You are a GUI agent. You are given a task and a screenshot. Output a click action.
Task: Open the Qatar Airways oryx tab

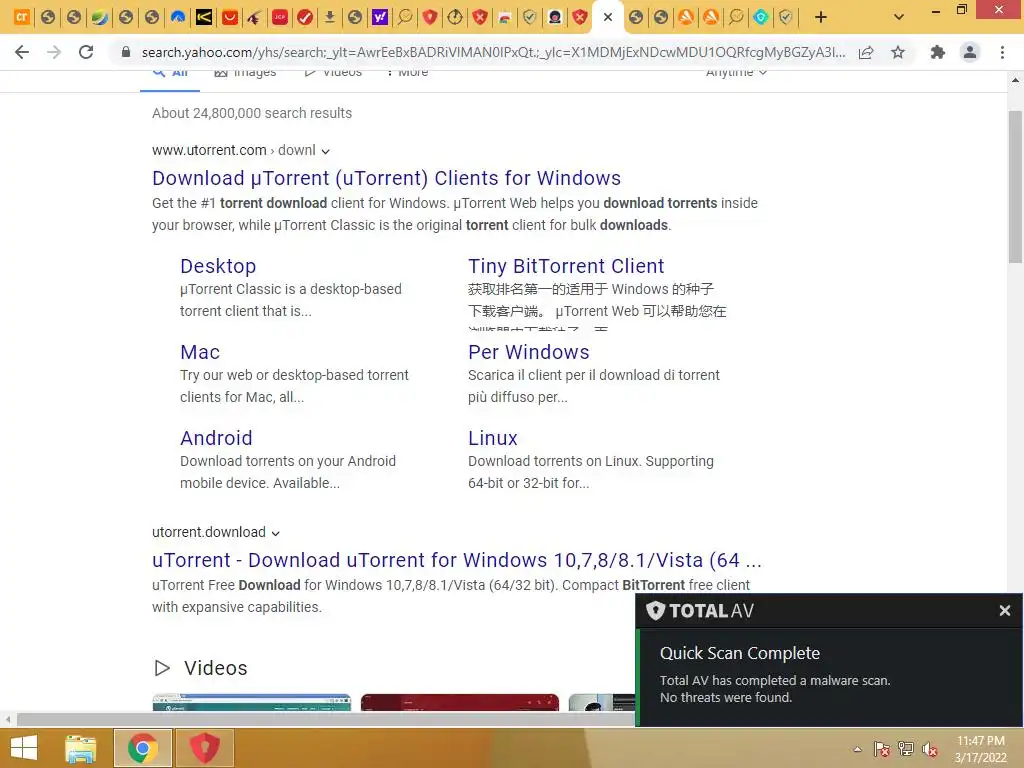click(254, 17)
